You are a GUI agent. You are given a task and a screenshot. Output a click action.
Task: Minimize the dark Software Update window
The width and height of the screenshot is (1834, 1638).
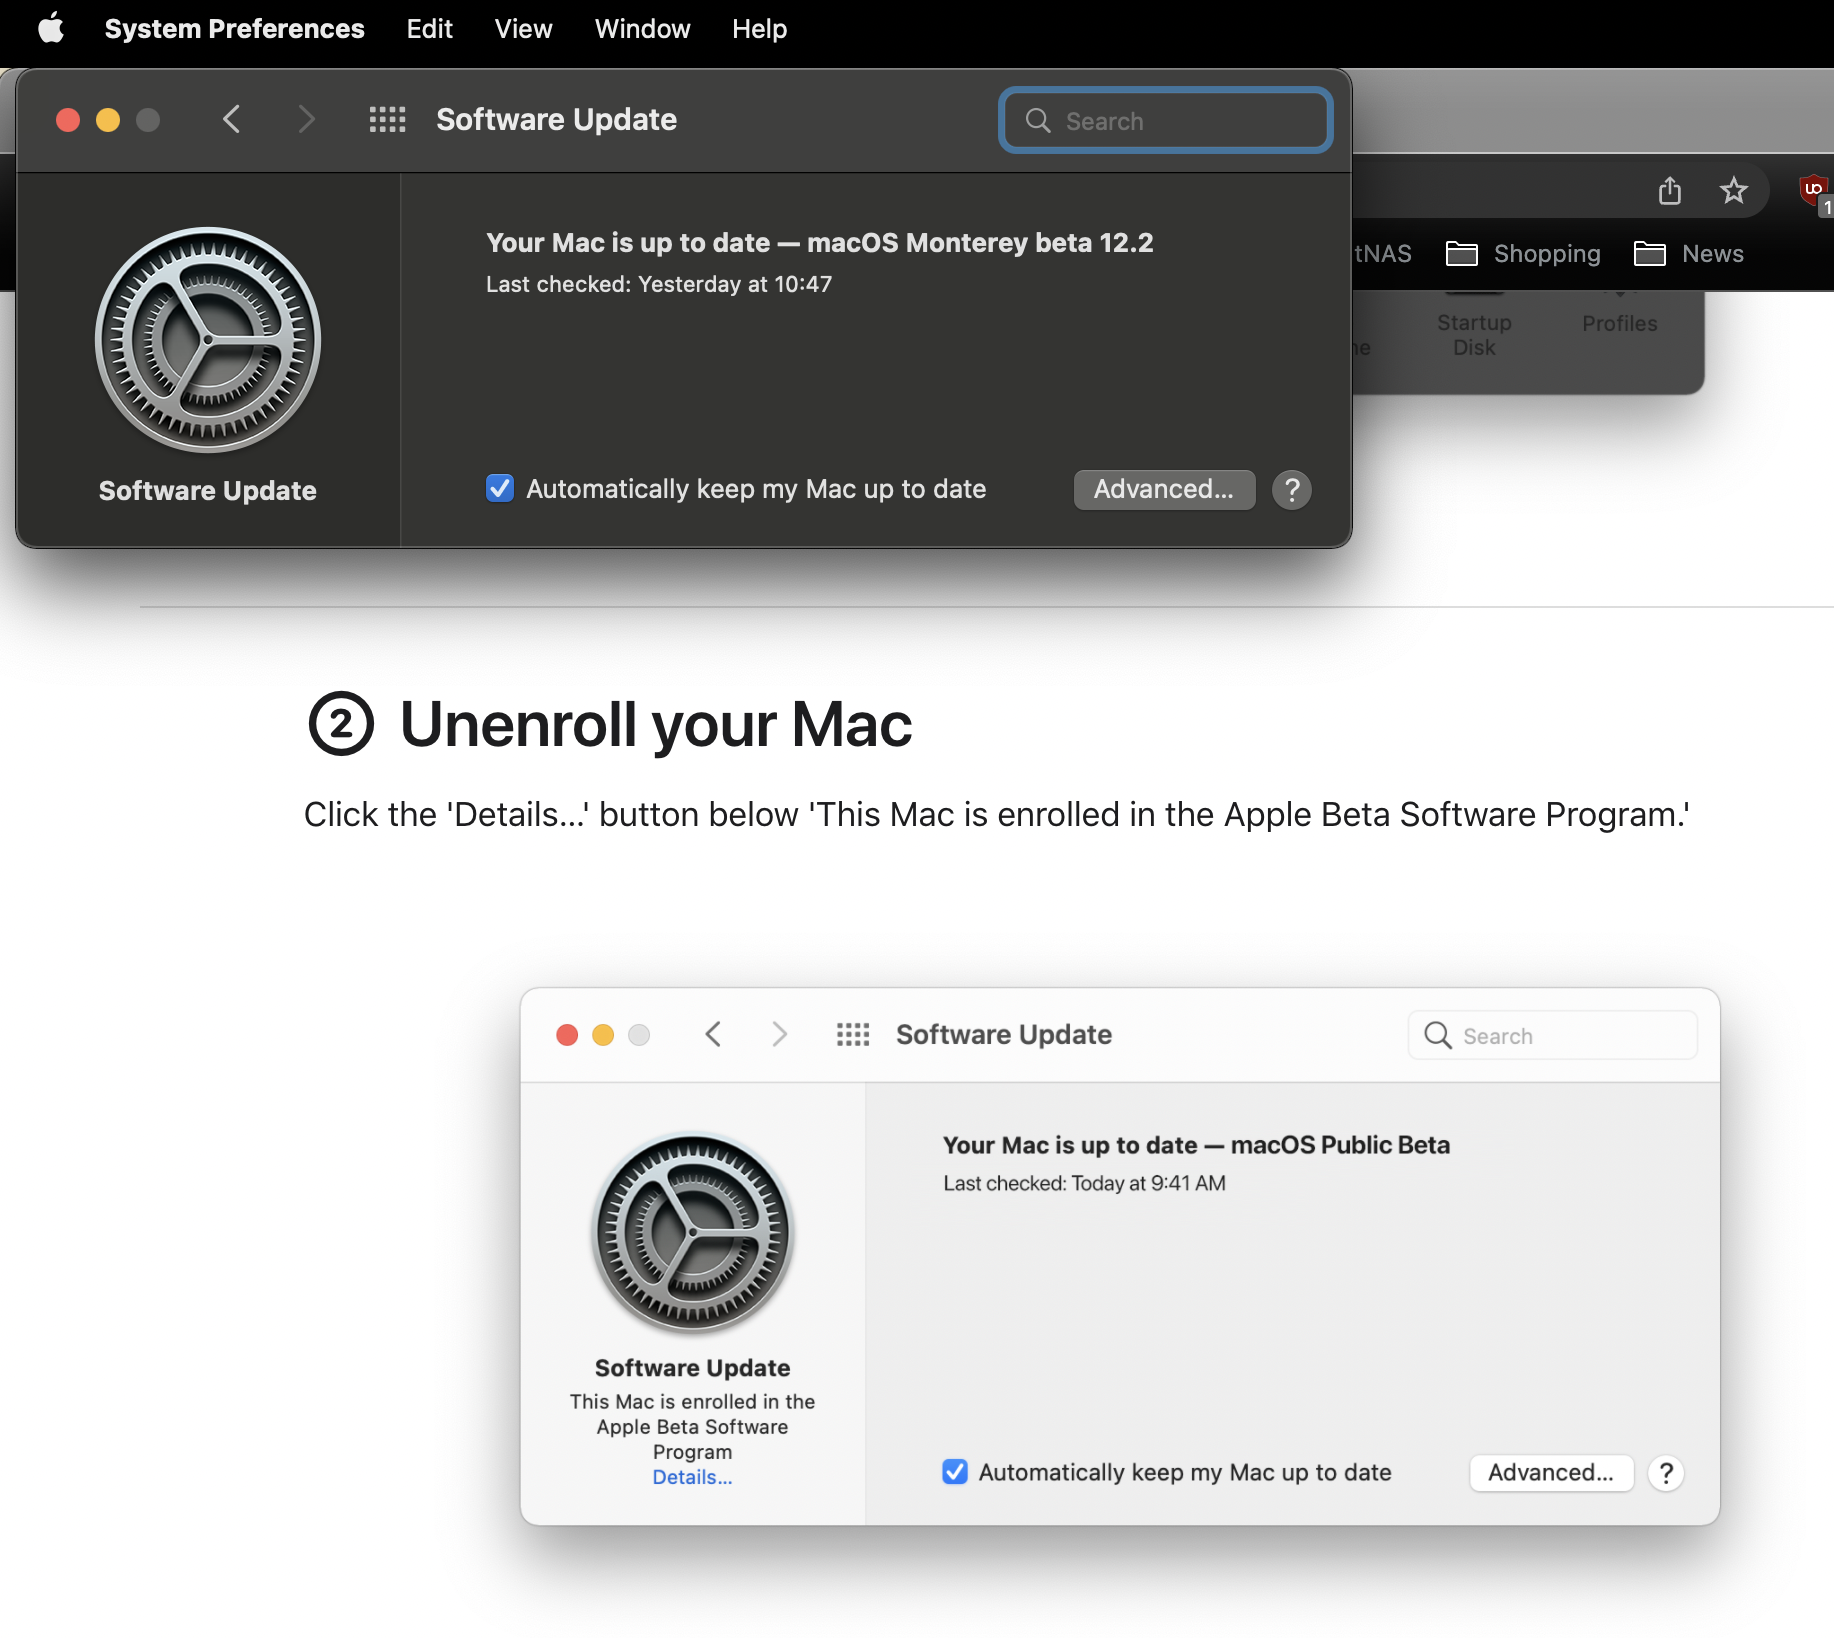(108, 120)
